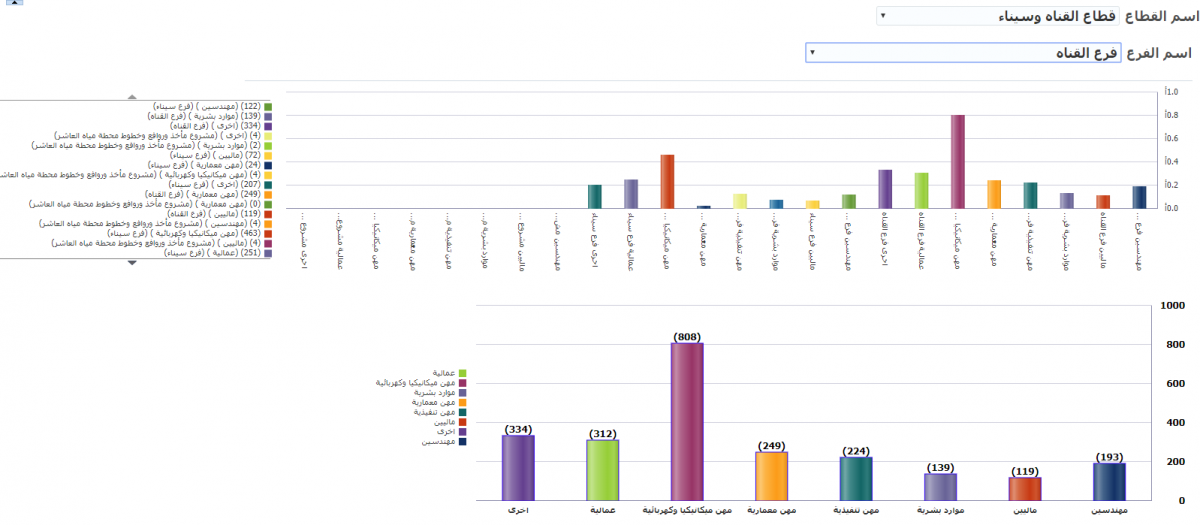This screenshot has width=1200, height=525.
Task: Click the lavender bar labeled (139)
Action: pyautogui.click(x=940, y=486)
